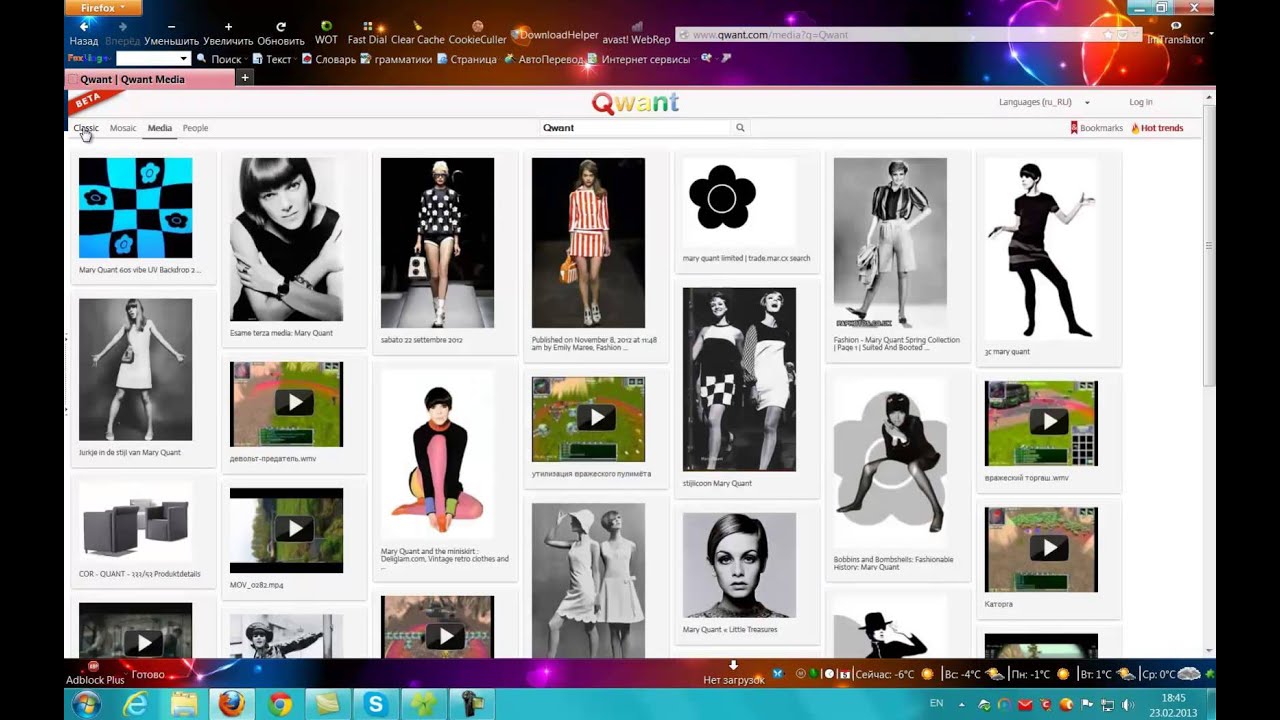Open the WOT extension button

(x=326, y=33)
